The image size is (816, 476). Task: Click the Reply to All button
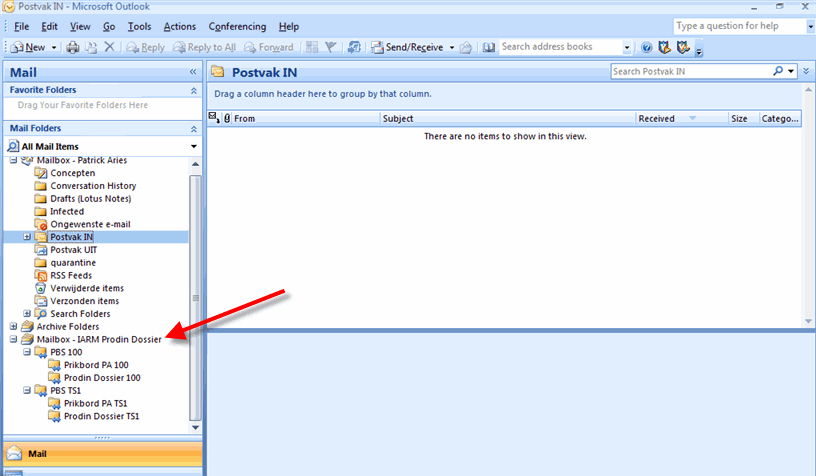coord(205,47)
